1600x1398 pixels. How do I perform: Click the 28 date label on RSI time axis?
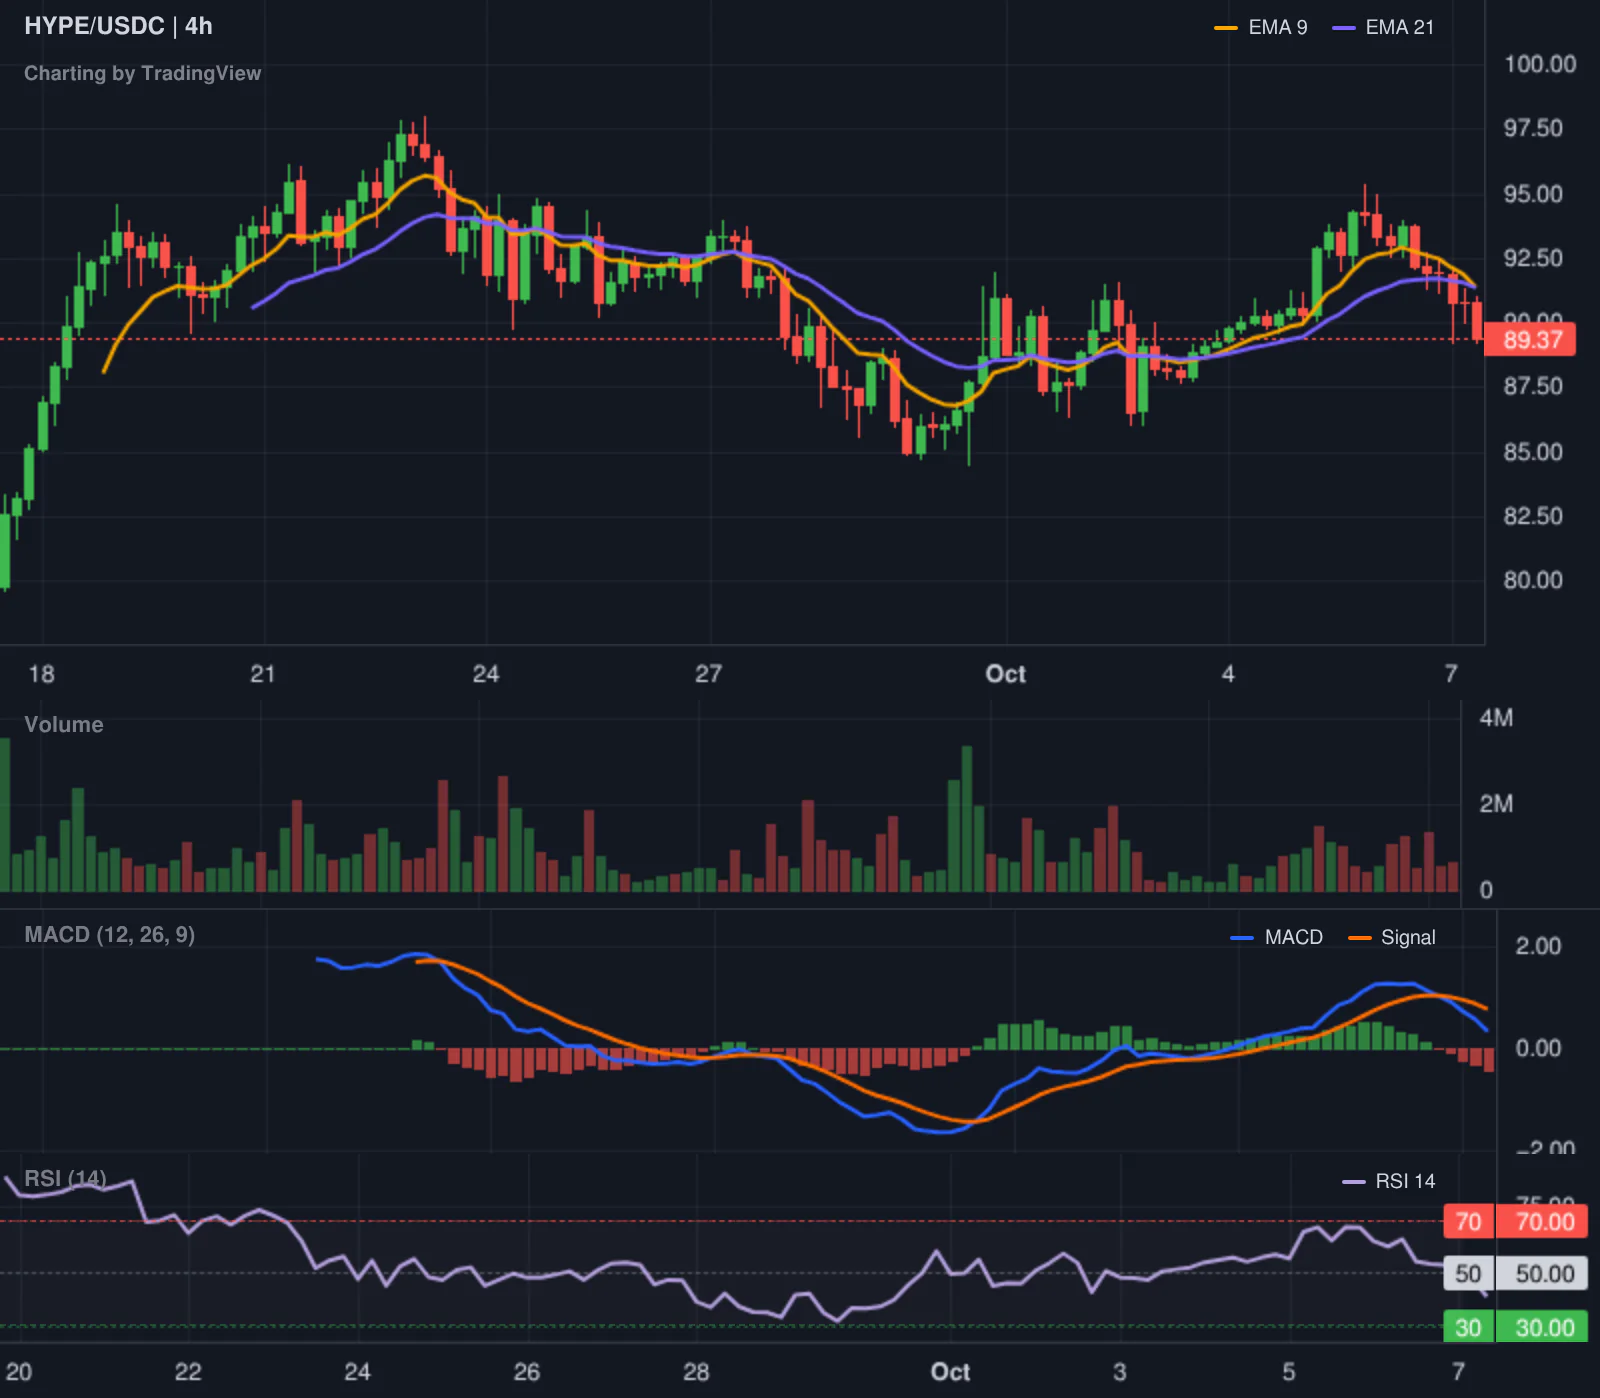696,1372
